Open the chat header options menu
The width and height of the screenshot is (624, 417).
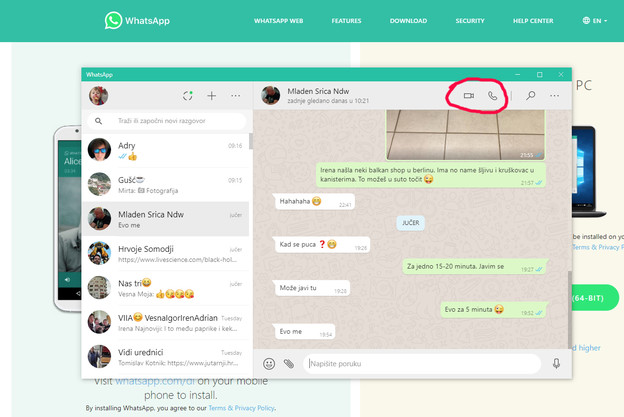tap(554, 95)
